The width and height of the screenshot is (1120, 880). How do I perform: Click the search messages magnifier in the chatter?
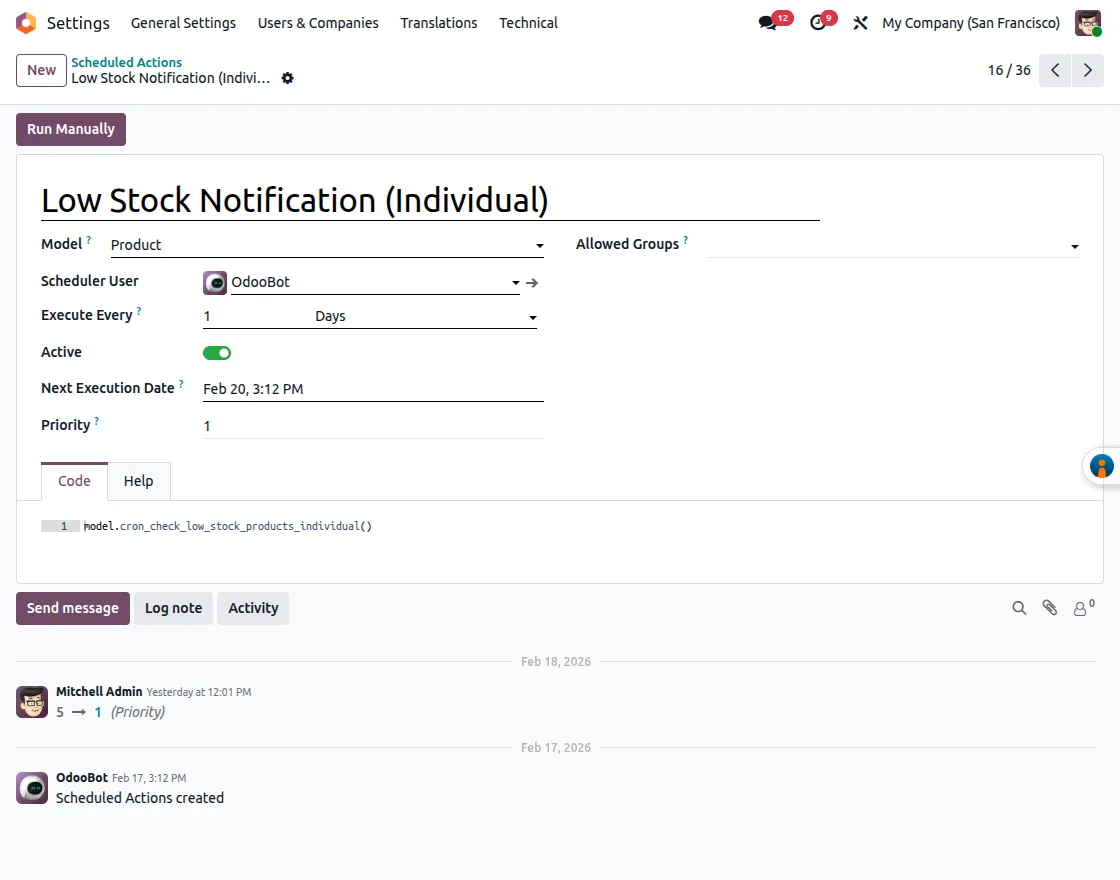[x=1019, y=608]
